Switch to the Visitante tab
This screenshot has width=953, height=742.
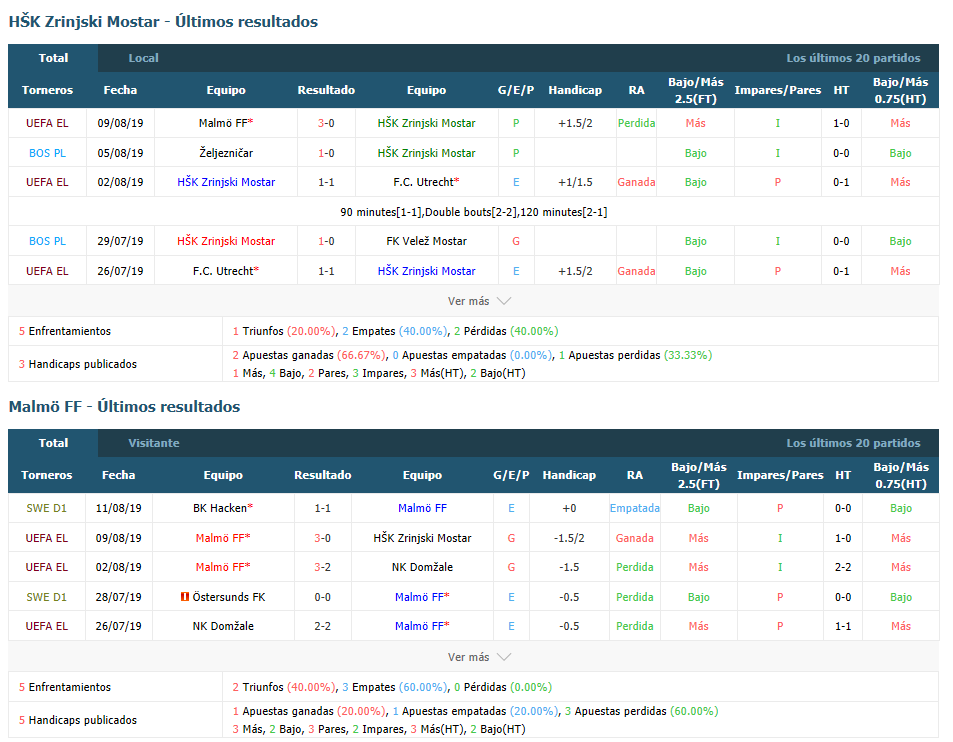pos(154,443)
